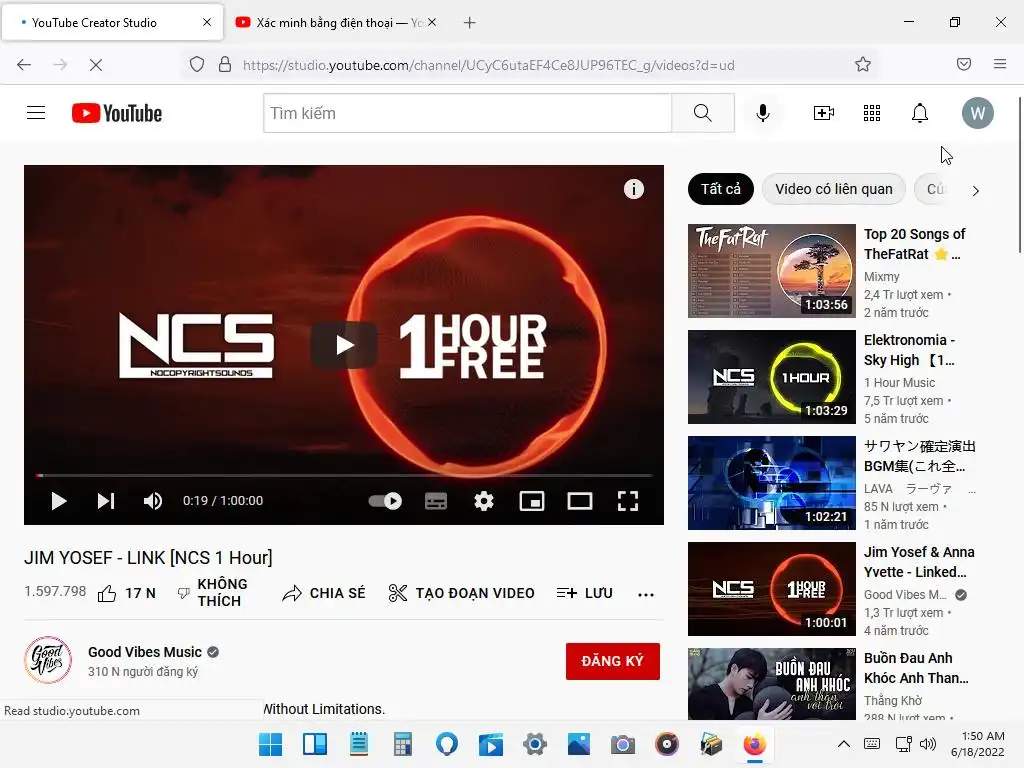Start voice search with microphone icon

click(763, 113)
